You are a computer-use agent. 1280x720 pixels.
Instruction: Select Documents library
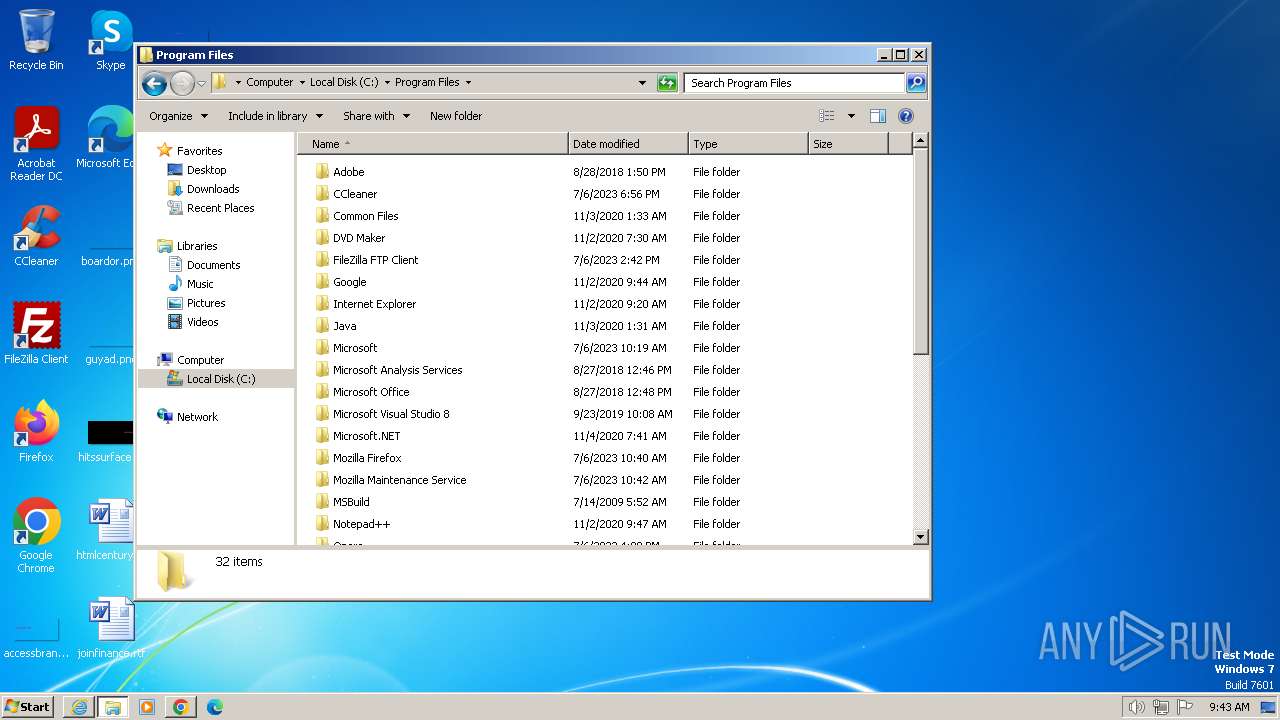[213, 265]
